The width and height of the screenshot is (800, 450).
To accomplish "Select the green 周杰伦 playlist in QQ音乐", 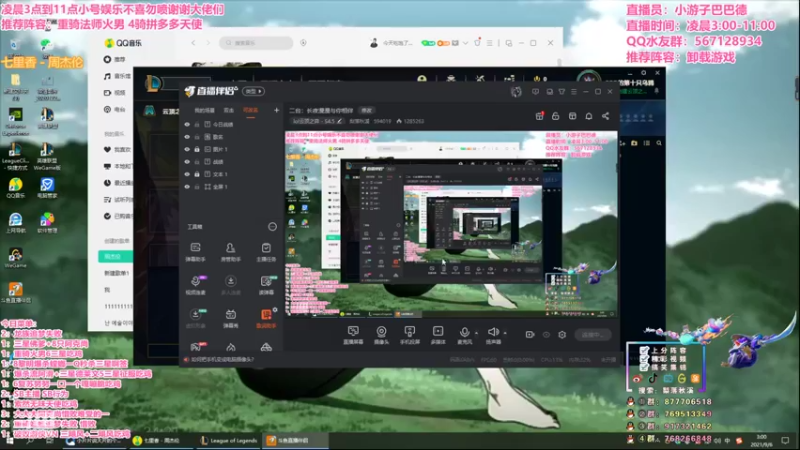I will (x=115, y=256).
